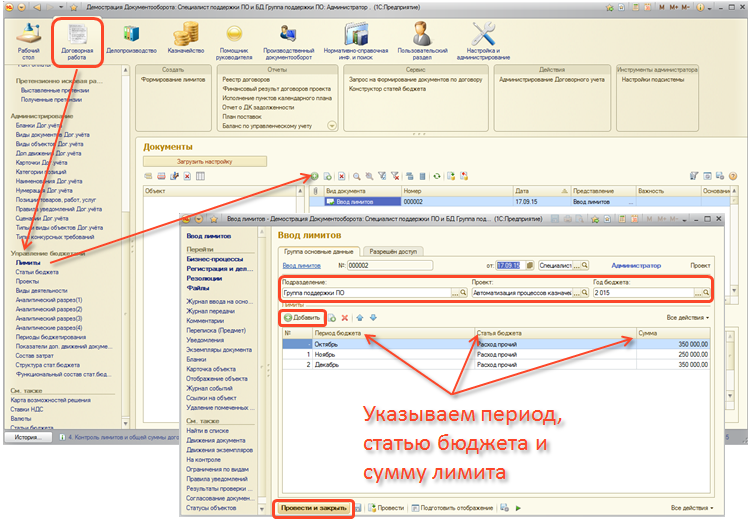
Task: Open Лимиты in left navigation
Action: pyautogui.click(x=29, y=263)
